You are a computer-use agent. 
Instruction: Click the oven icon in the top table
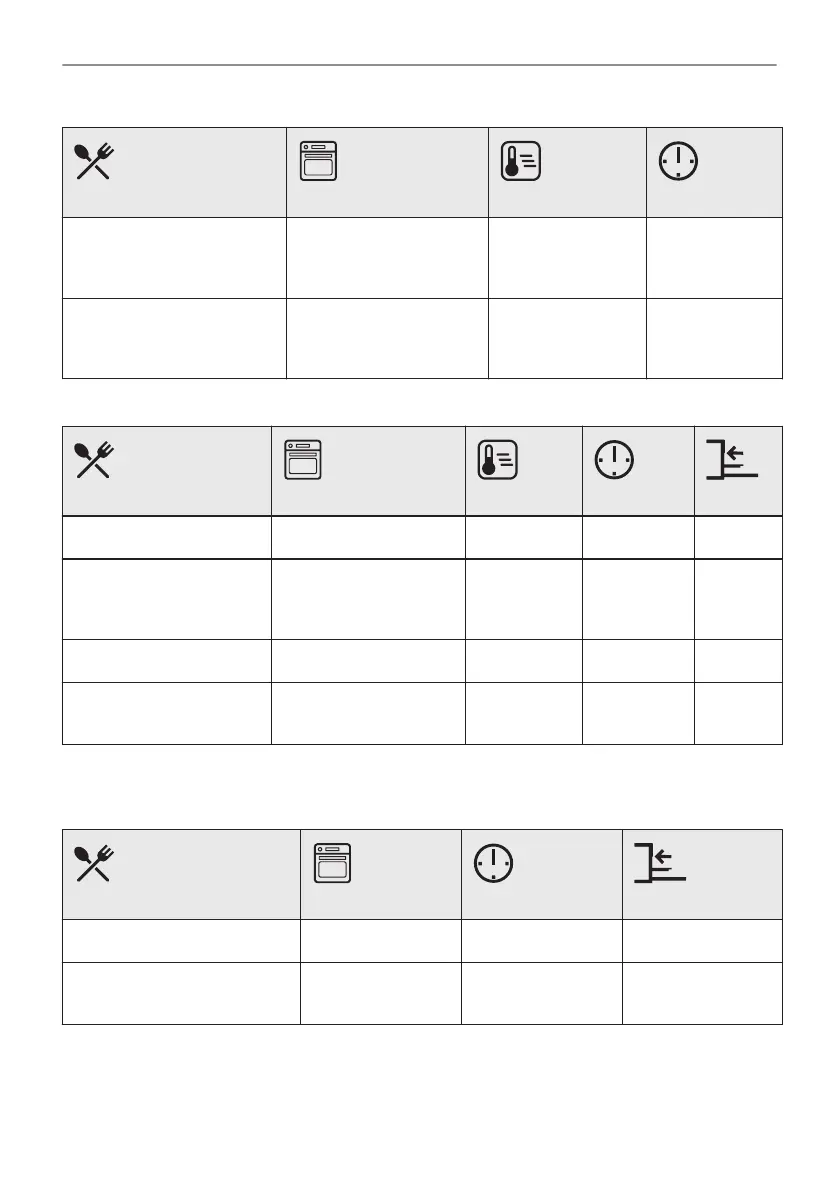319,161
